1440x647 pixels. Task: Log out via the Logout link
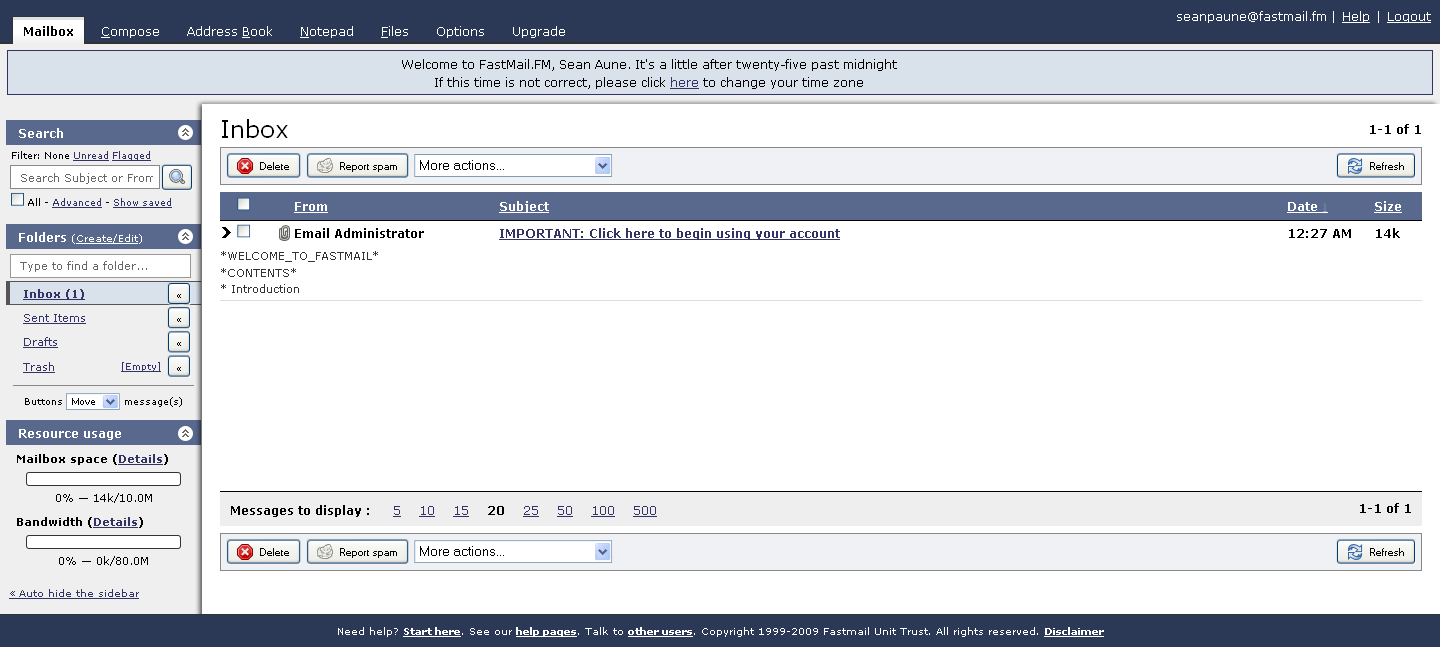pyautogui.click(x=1409, y=16)
